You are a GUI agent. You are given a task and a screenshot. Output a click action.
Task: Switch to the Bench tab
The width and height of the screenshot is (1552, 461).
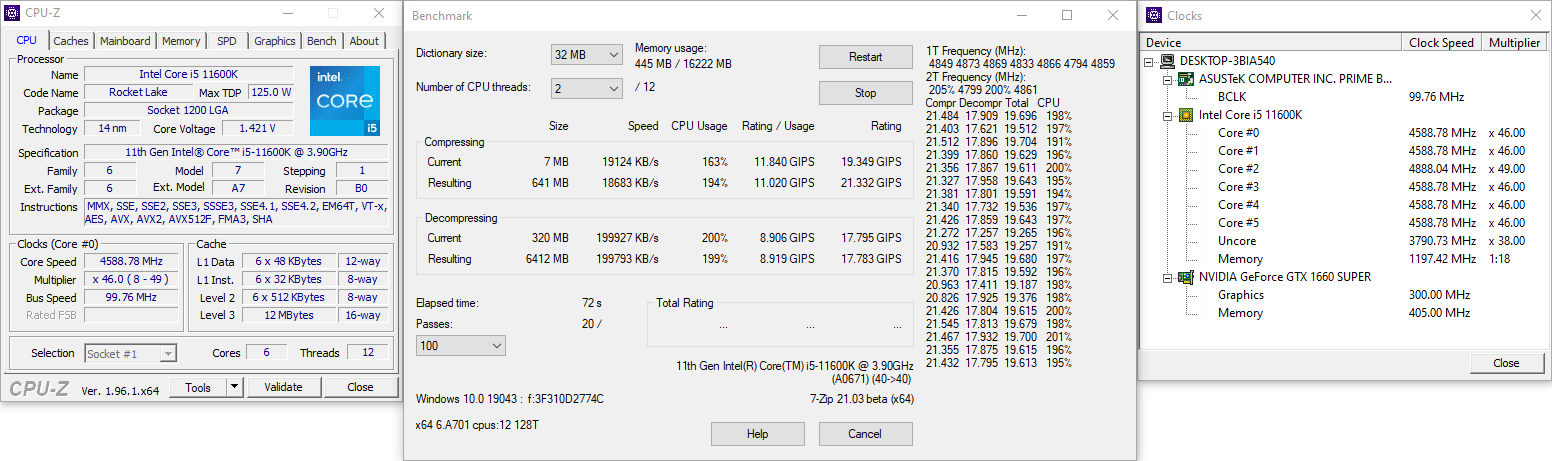(321, 41)
